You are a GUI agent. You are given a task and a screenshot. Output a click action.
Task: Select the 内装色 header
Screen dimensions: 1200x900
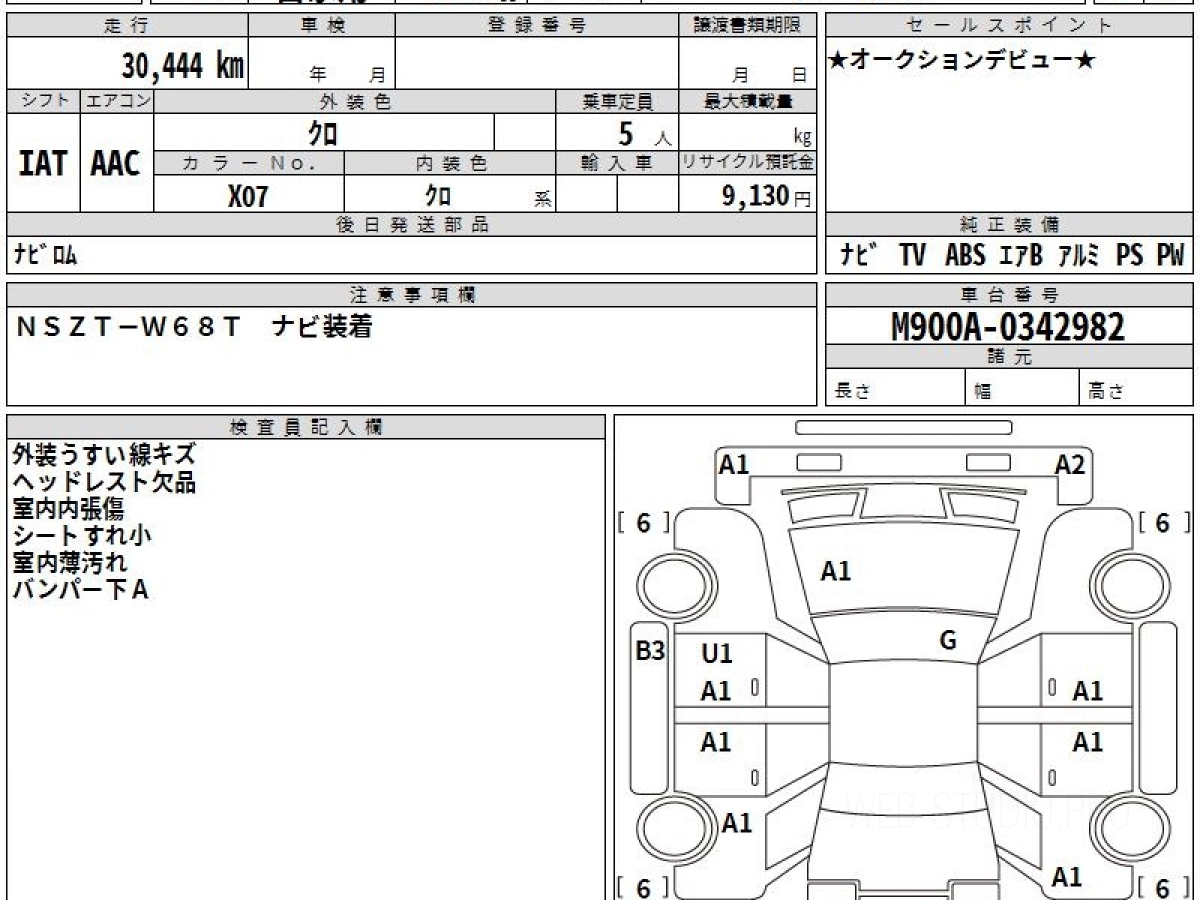point(450,163)
